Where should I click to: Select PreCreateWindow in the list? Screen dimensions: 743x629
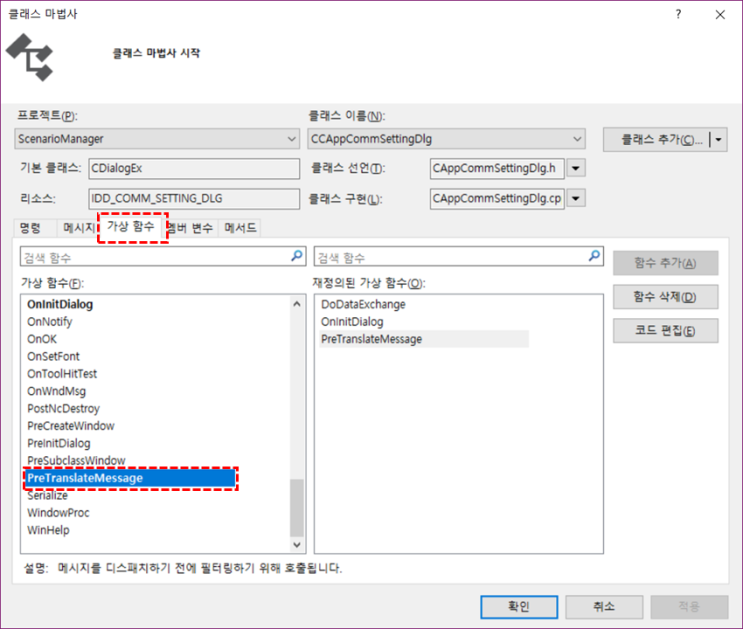point(71,426)
